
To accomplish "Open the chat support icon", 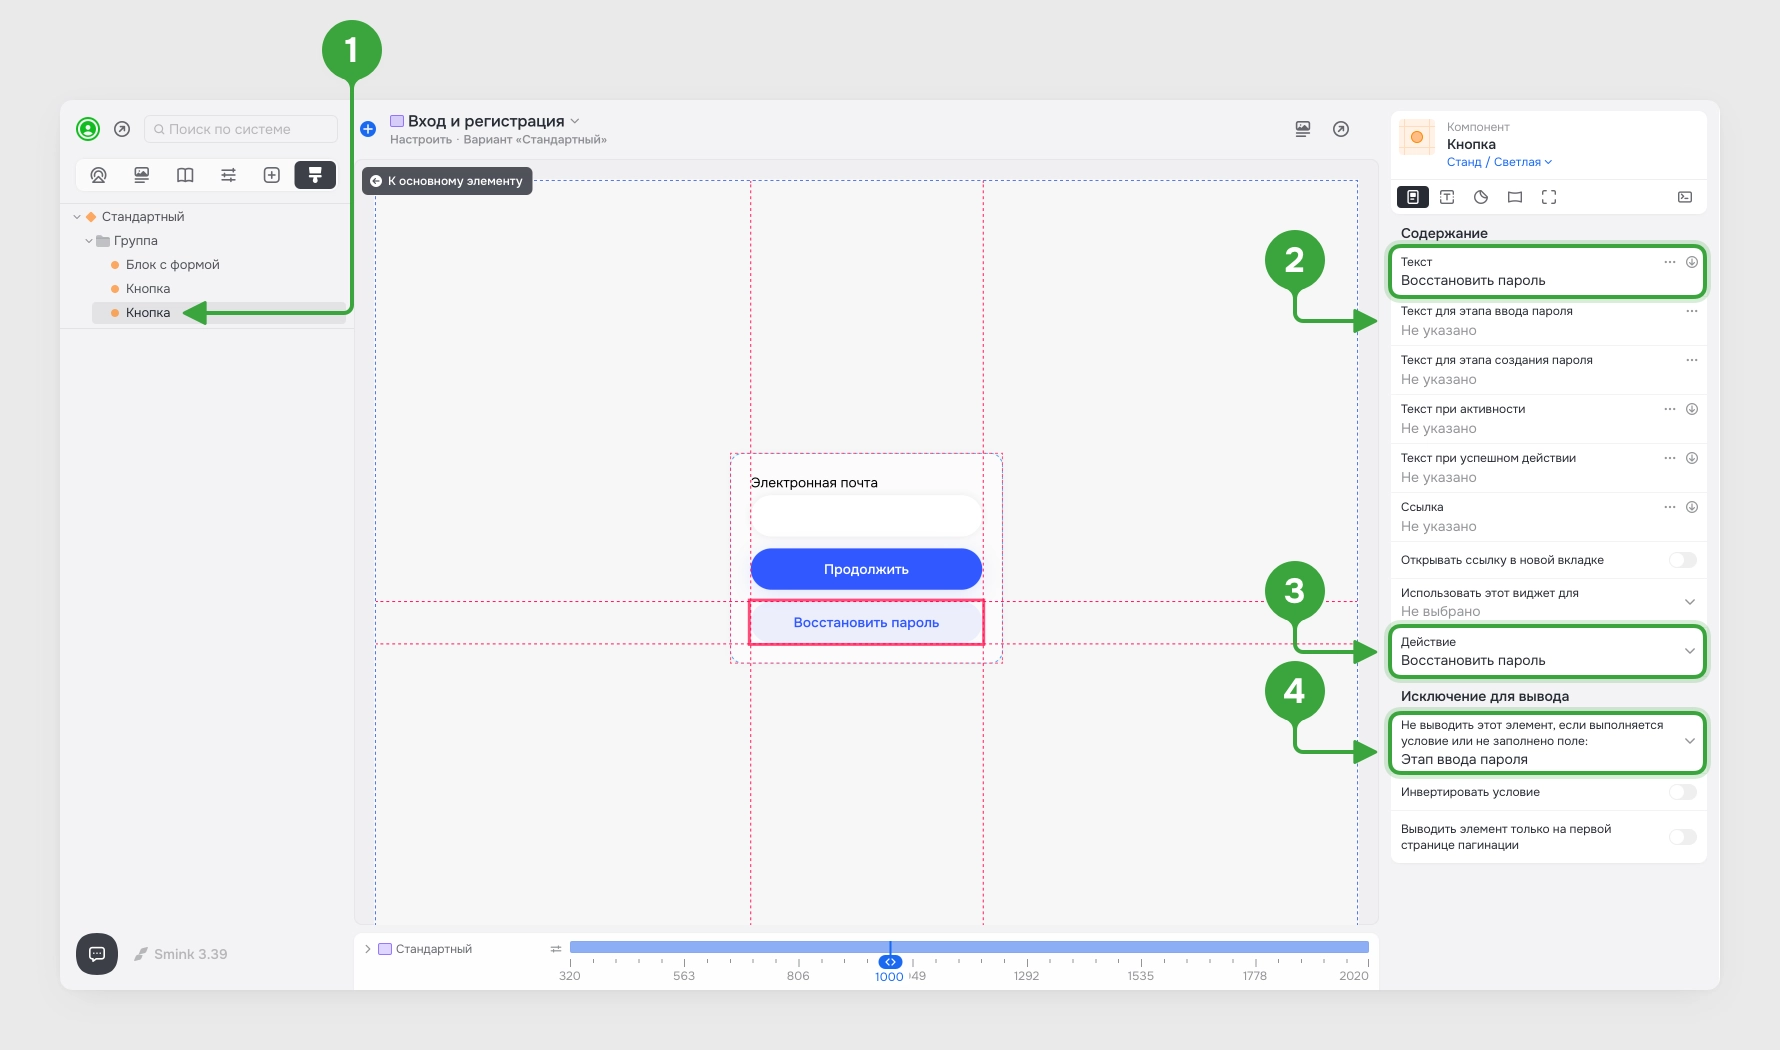I will pyautogui.click(x=97, y=954).
